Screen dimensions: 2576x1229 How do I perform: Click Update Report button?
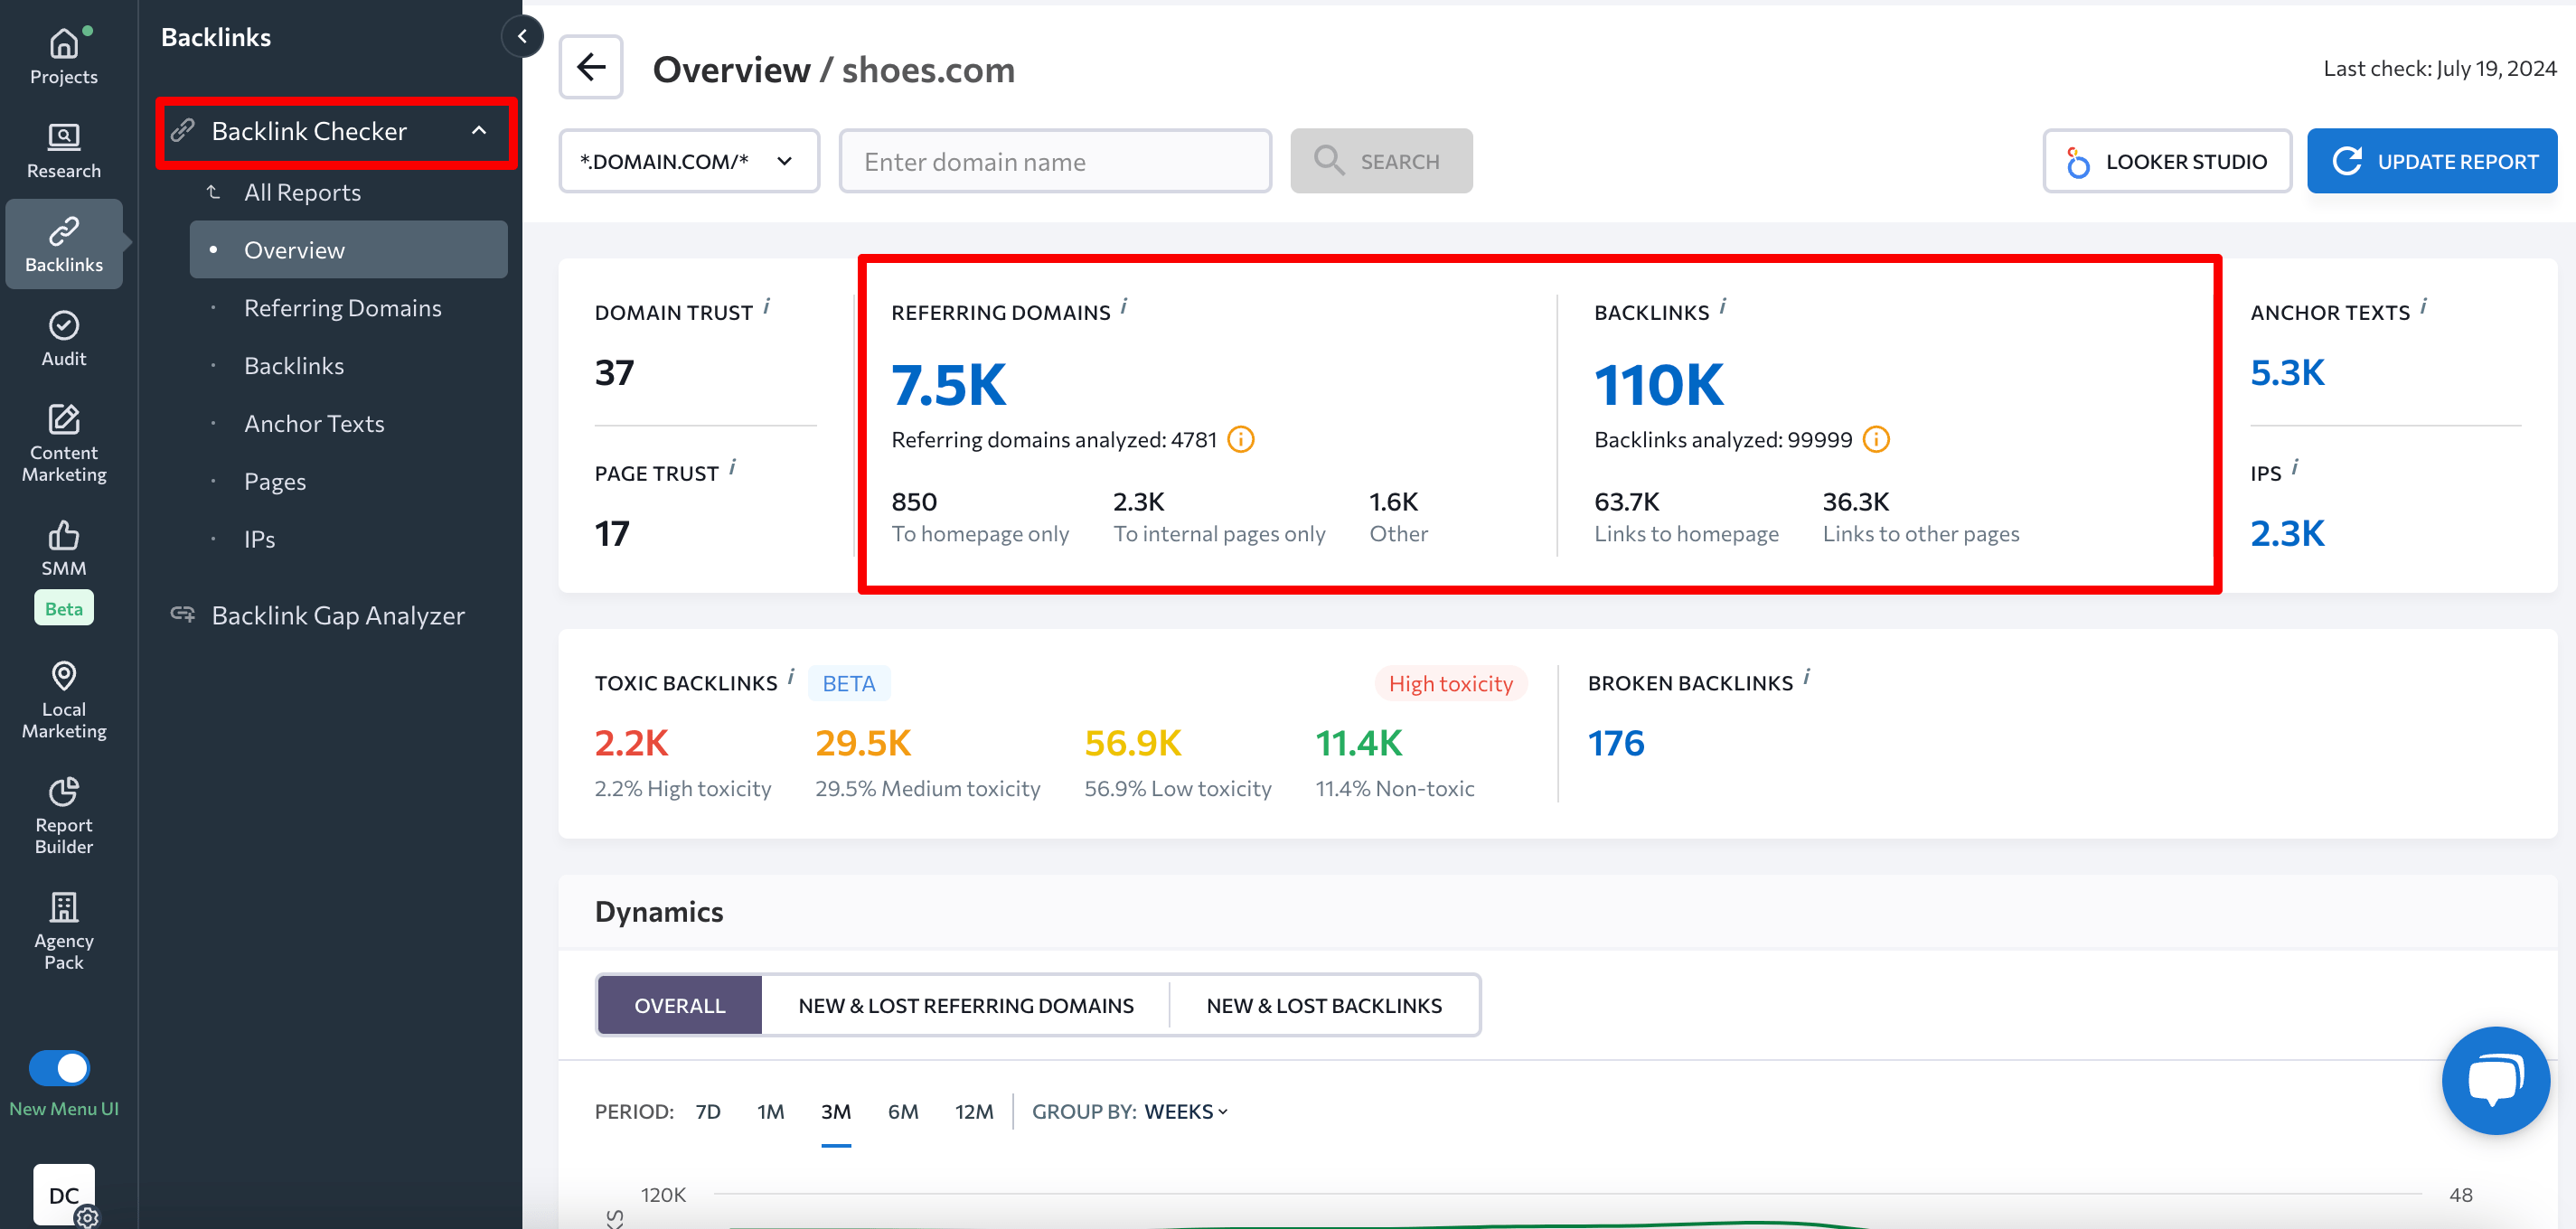point(2431,161)
